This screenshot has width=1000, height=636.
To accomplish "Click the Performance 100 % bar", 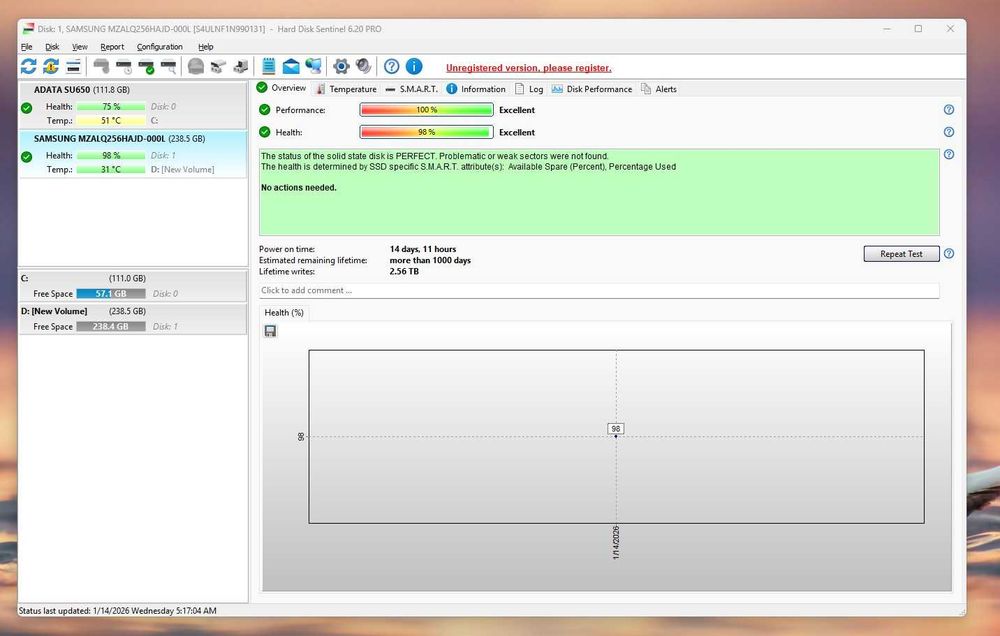I will point(426,110).
